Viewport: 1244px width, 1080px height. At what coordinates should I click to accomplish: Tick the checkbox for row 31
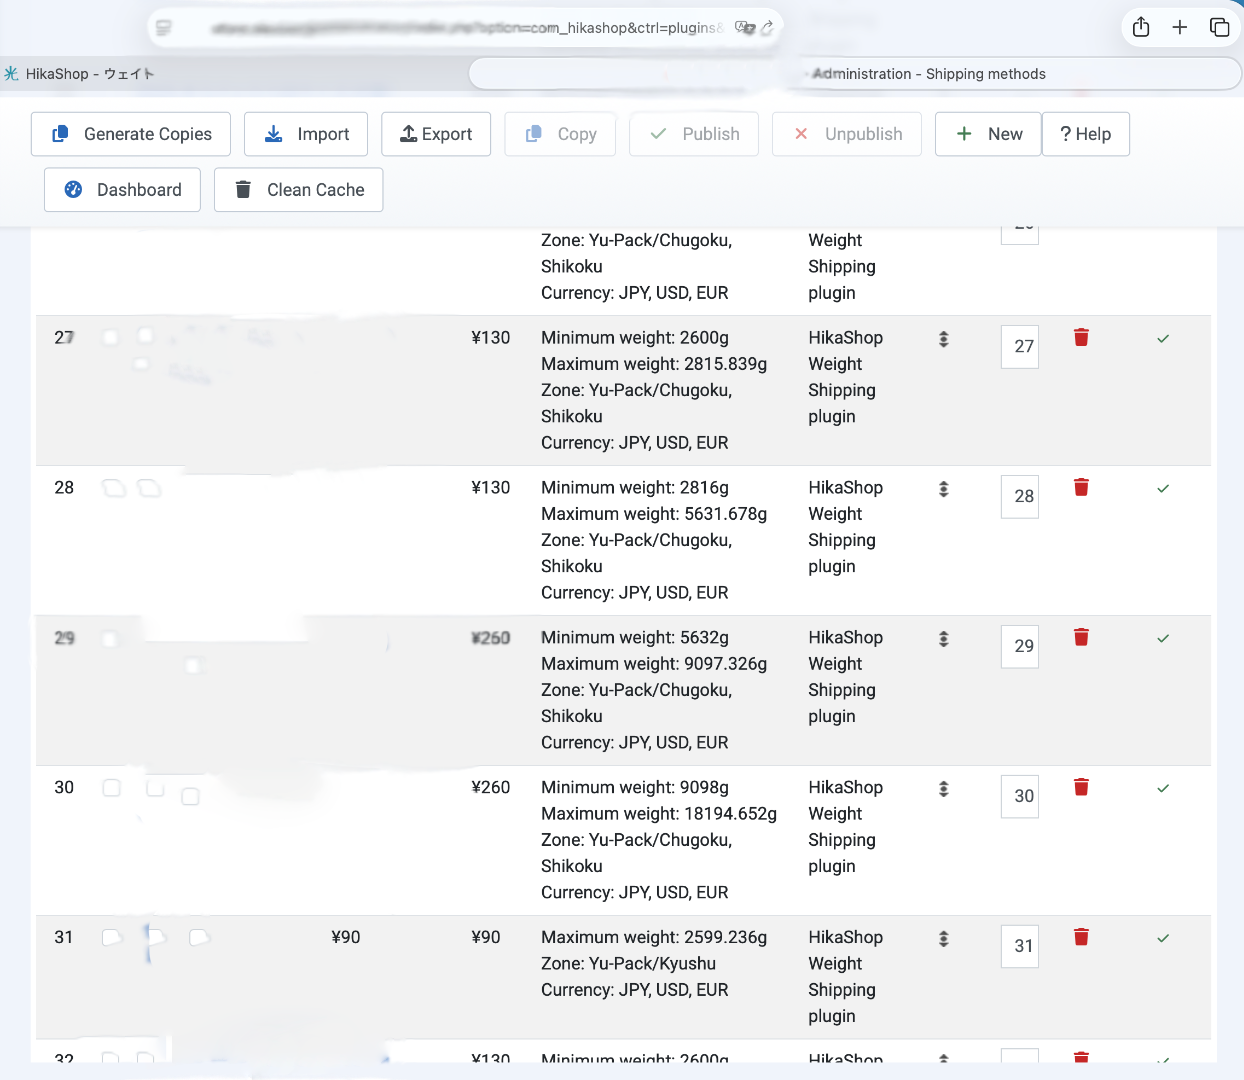point(112,938)
